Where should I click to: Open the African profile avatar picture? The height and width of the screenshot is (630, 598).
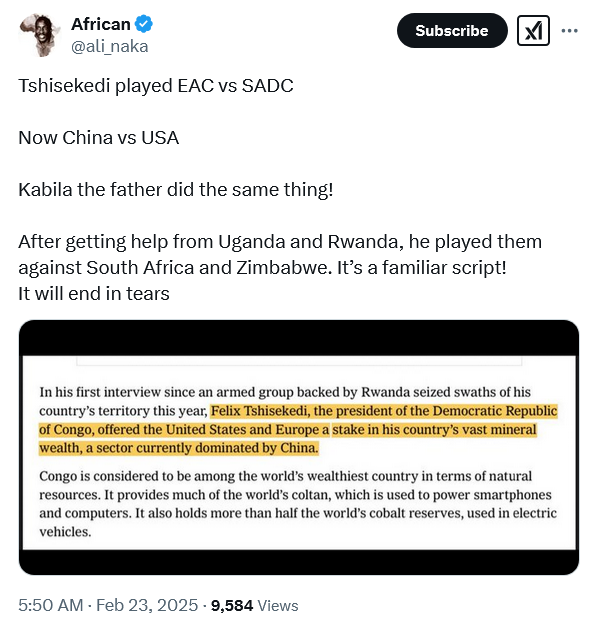coord(39,35)
